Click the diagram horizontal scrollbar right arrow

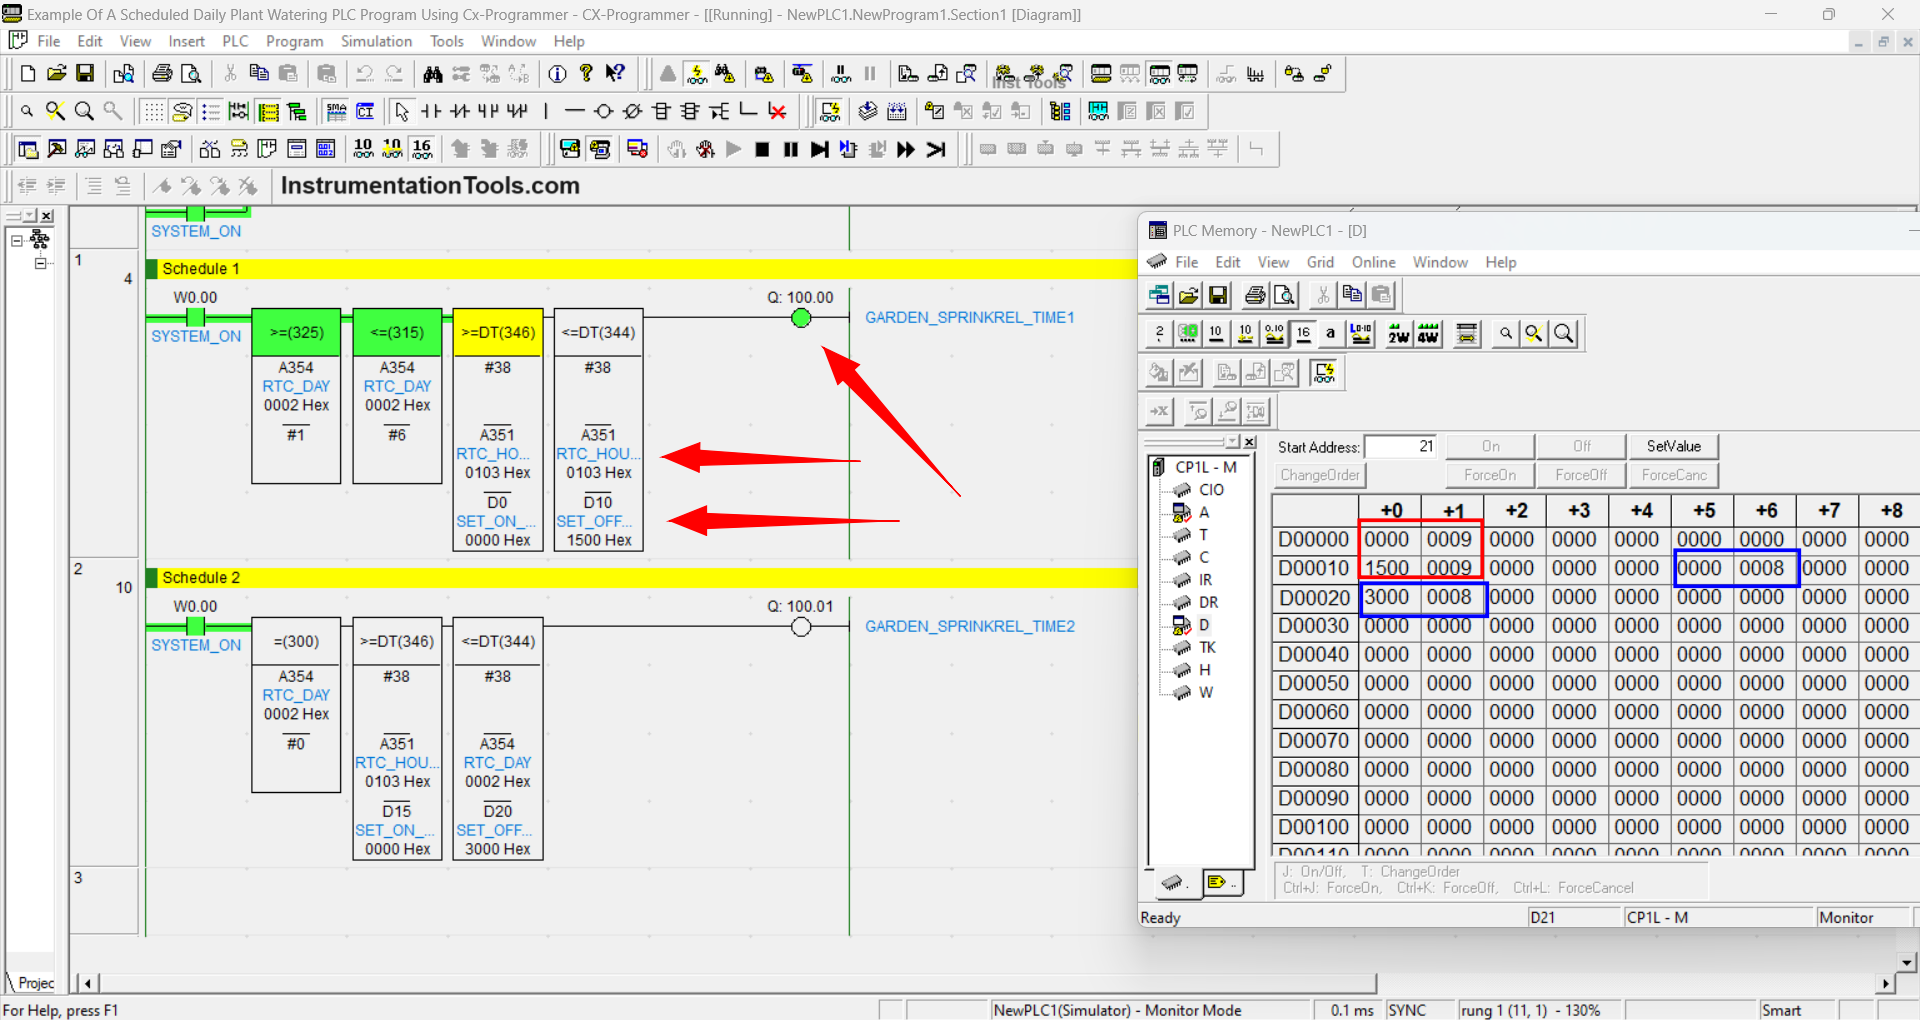(x=1886, y=984)
